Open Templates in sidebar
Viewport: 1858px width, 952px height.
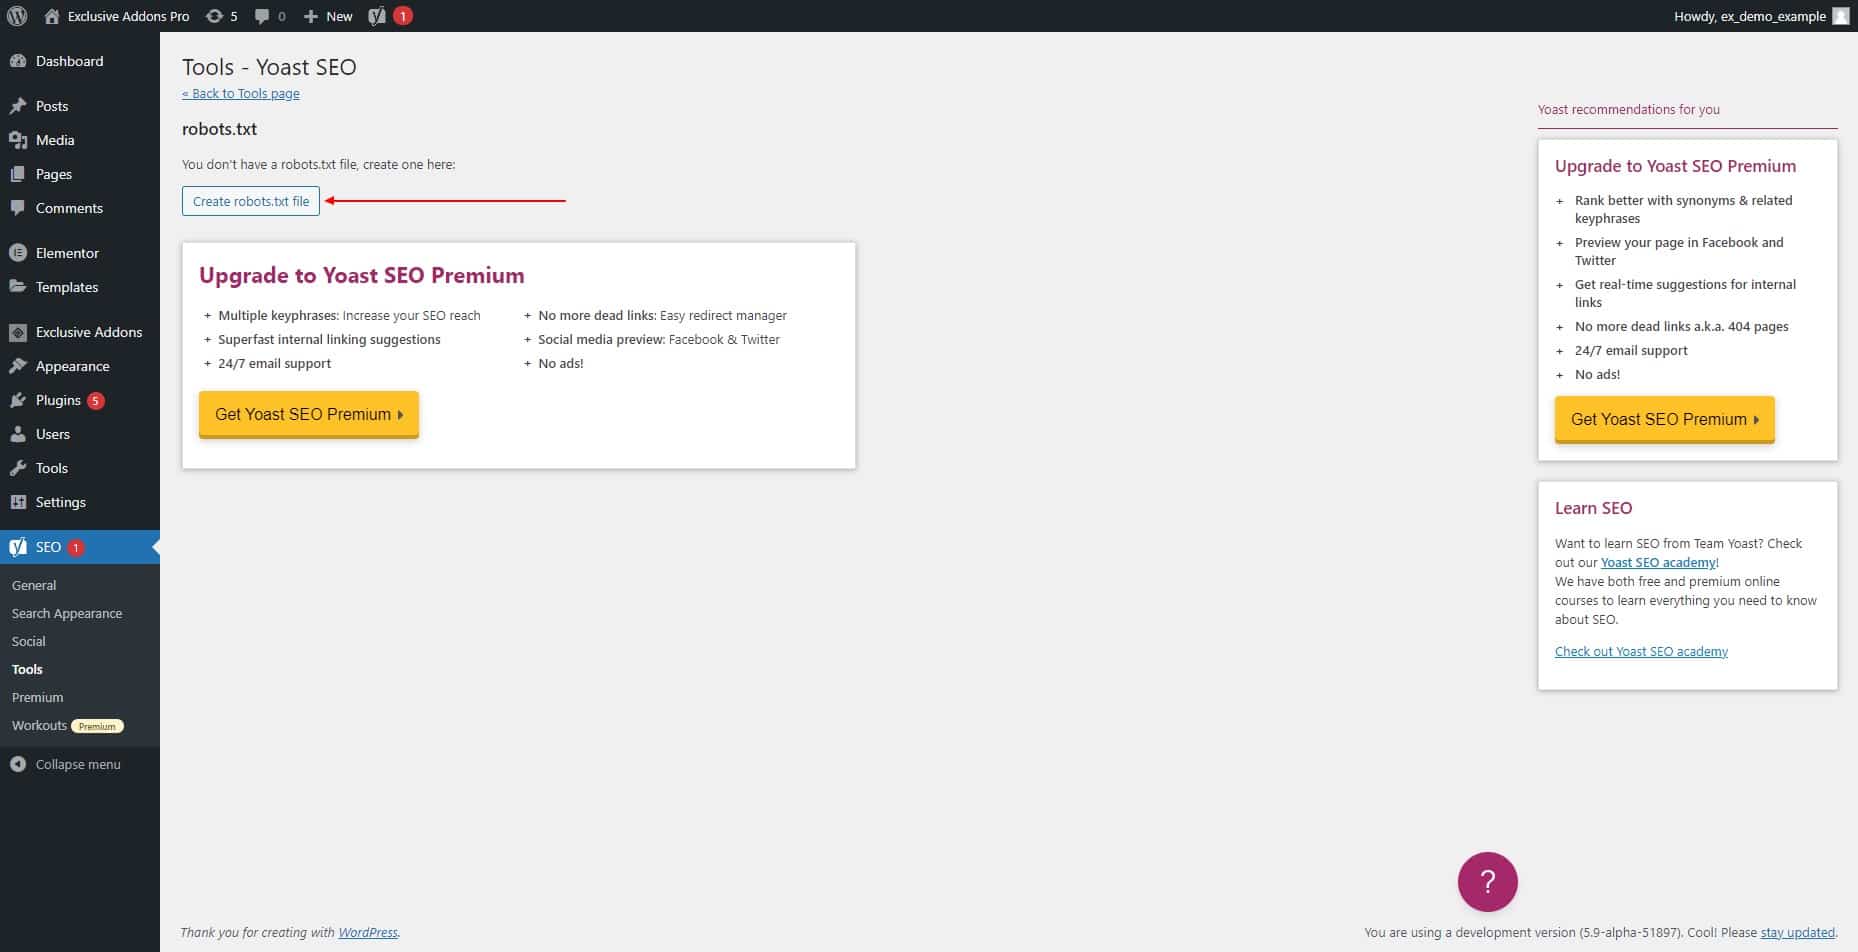pyautogui.click(x=80, y=287)
